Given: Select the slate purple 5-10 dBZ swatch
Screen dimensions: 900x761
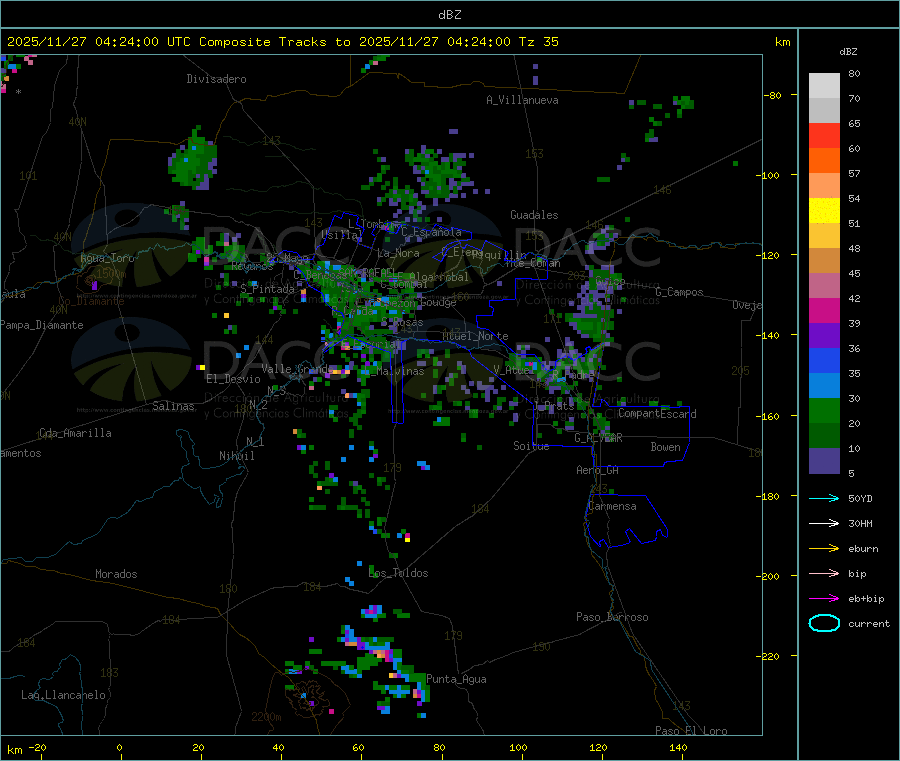Looking at the screenshot, I should point(824,461).
